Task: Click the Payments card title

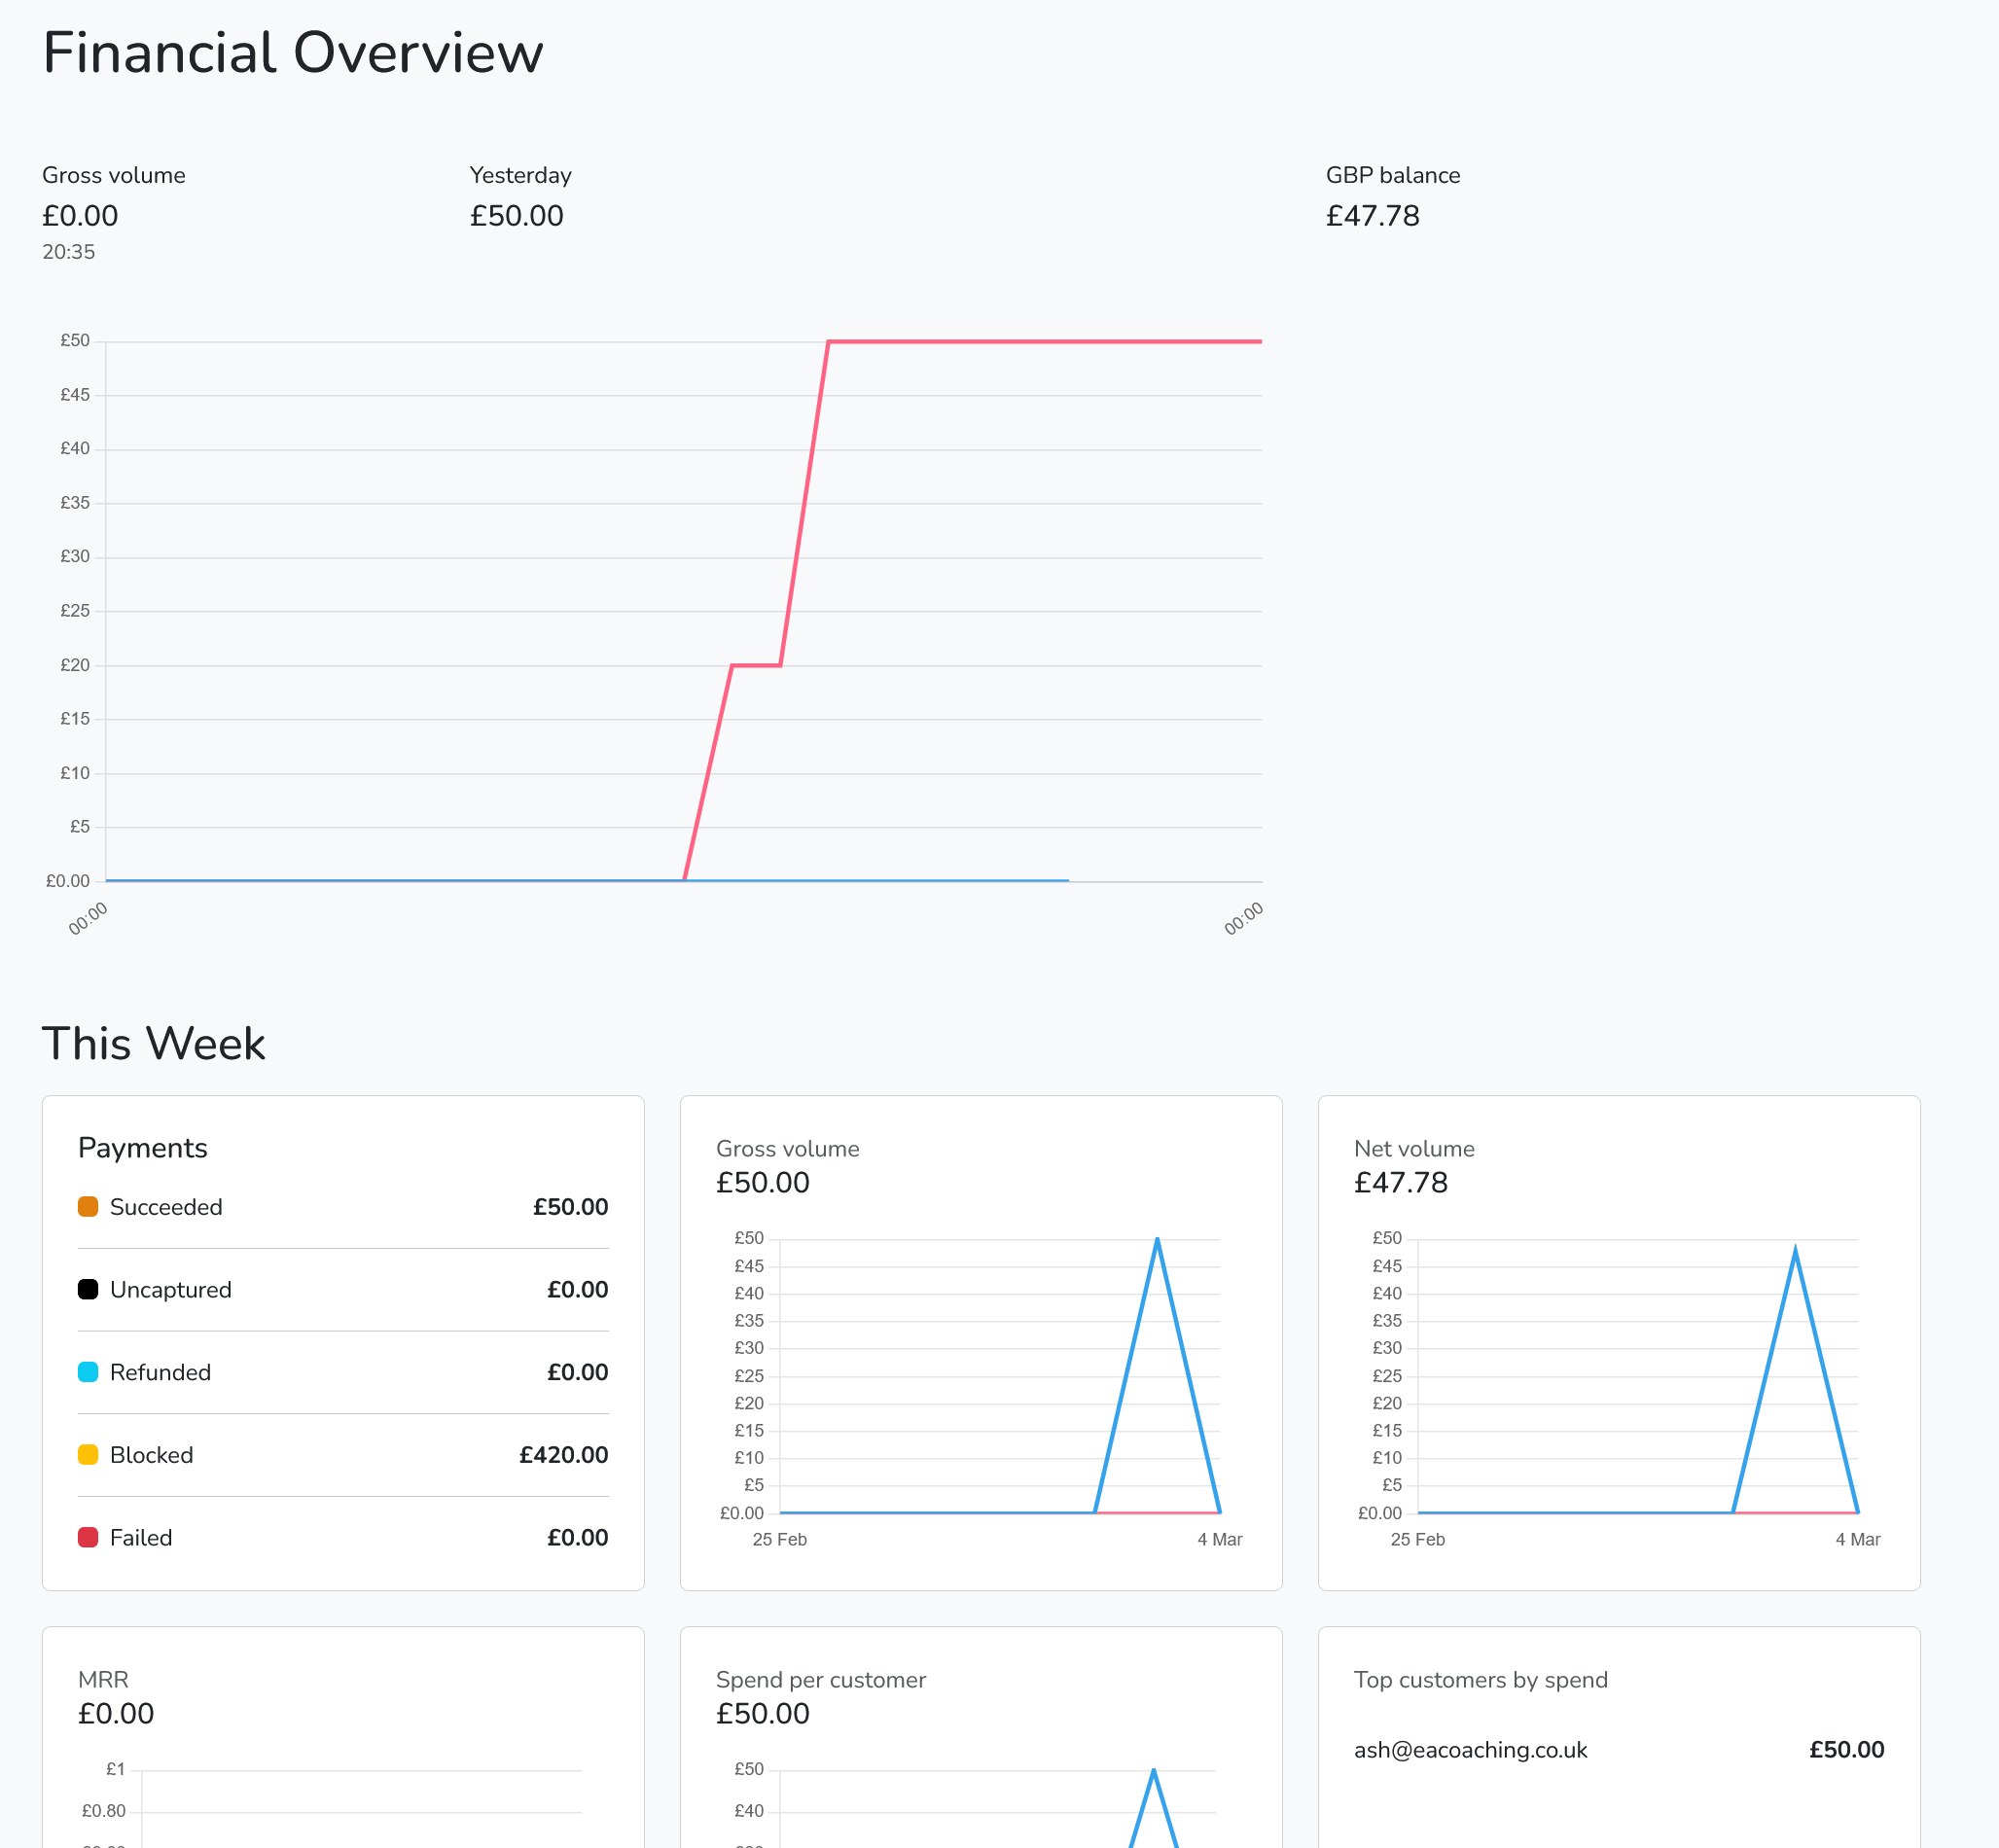Action: coord(143,1148)
